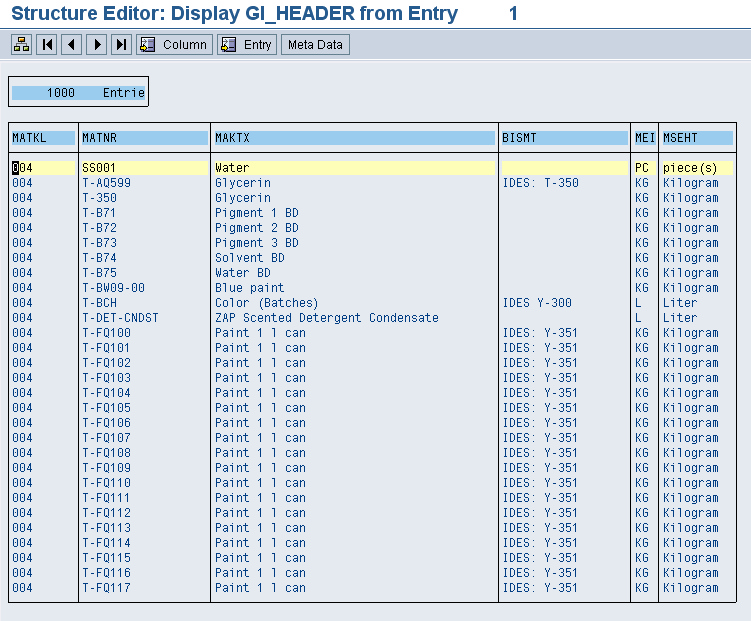Select the MSEHT column header
This screenshot has width=751, height=621.
coord(697,138)
